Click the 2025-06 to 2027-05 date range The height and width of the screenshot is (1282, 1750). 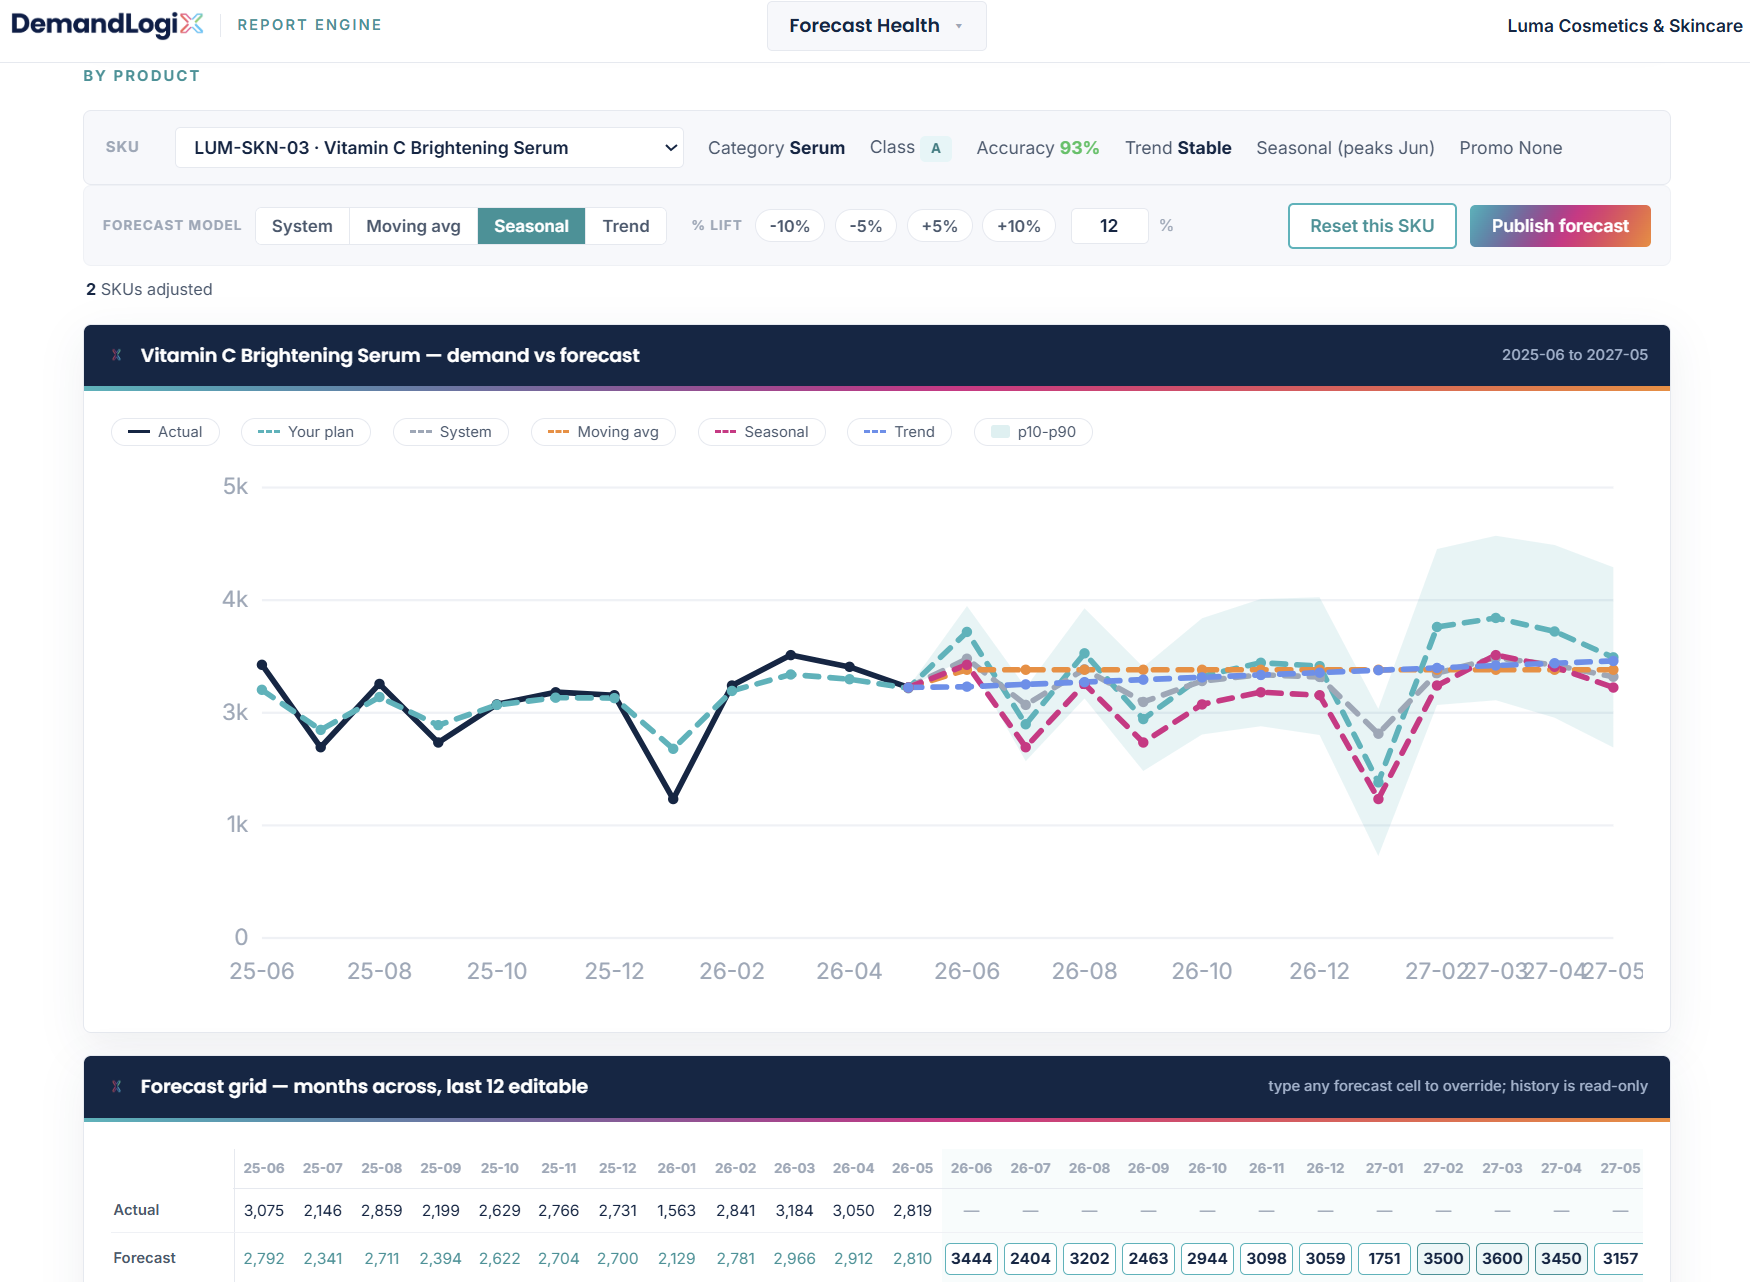pyautogui.click(x=1574, y=355)
